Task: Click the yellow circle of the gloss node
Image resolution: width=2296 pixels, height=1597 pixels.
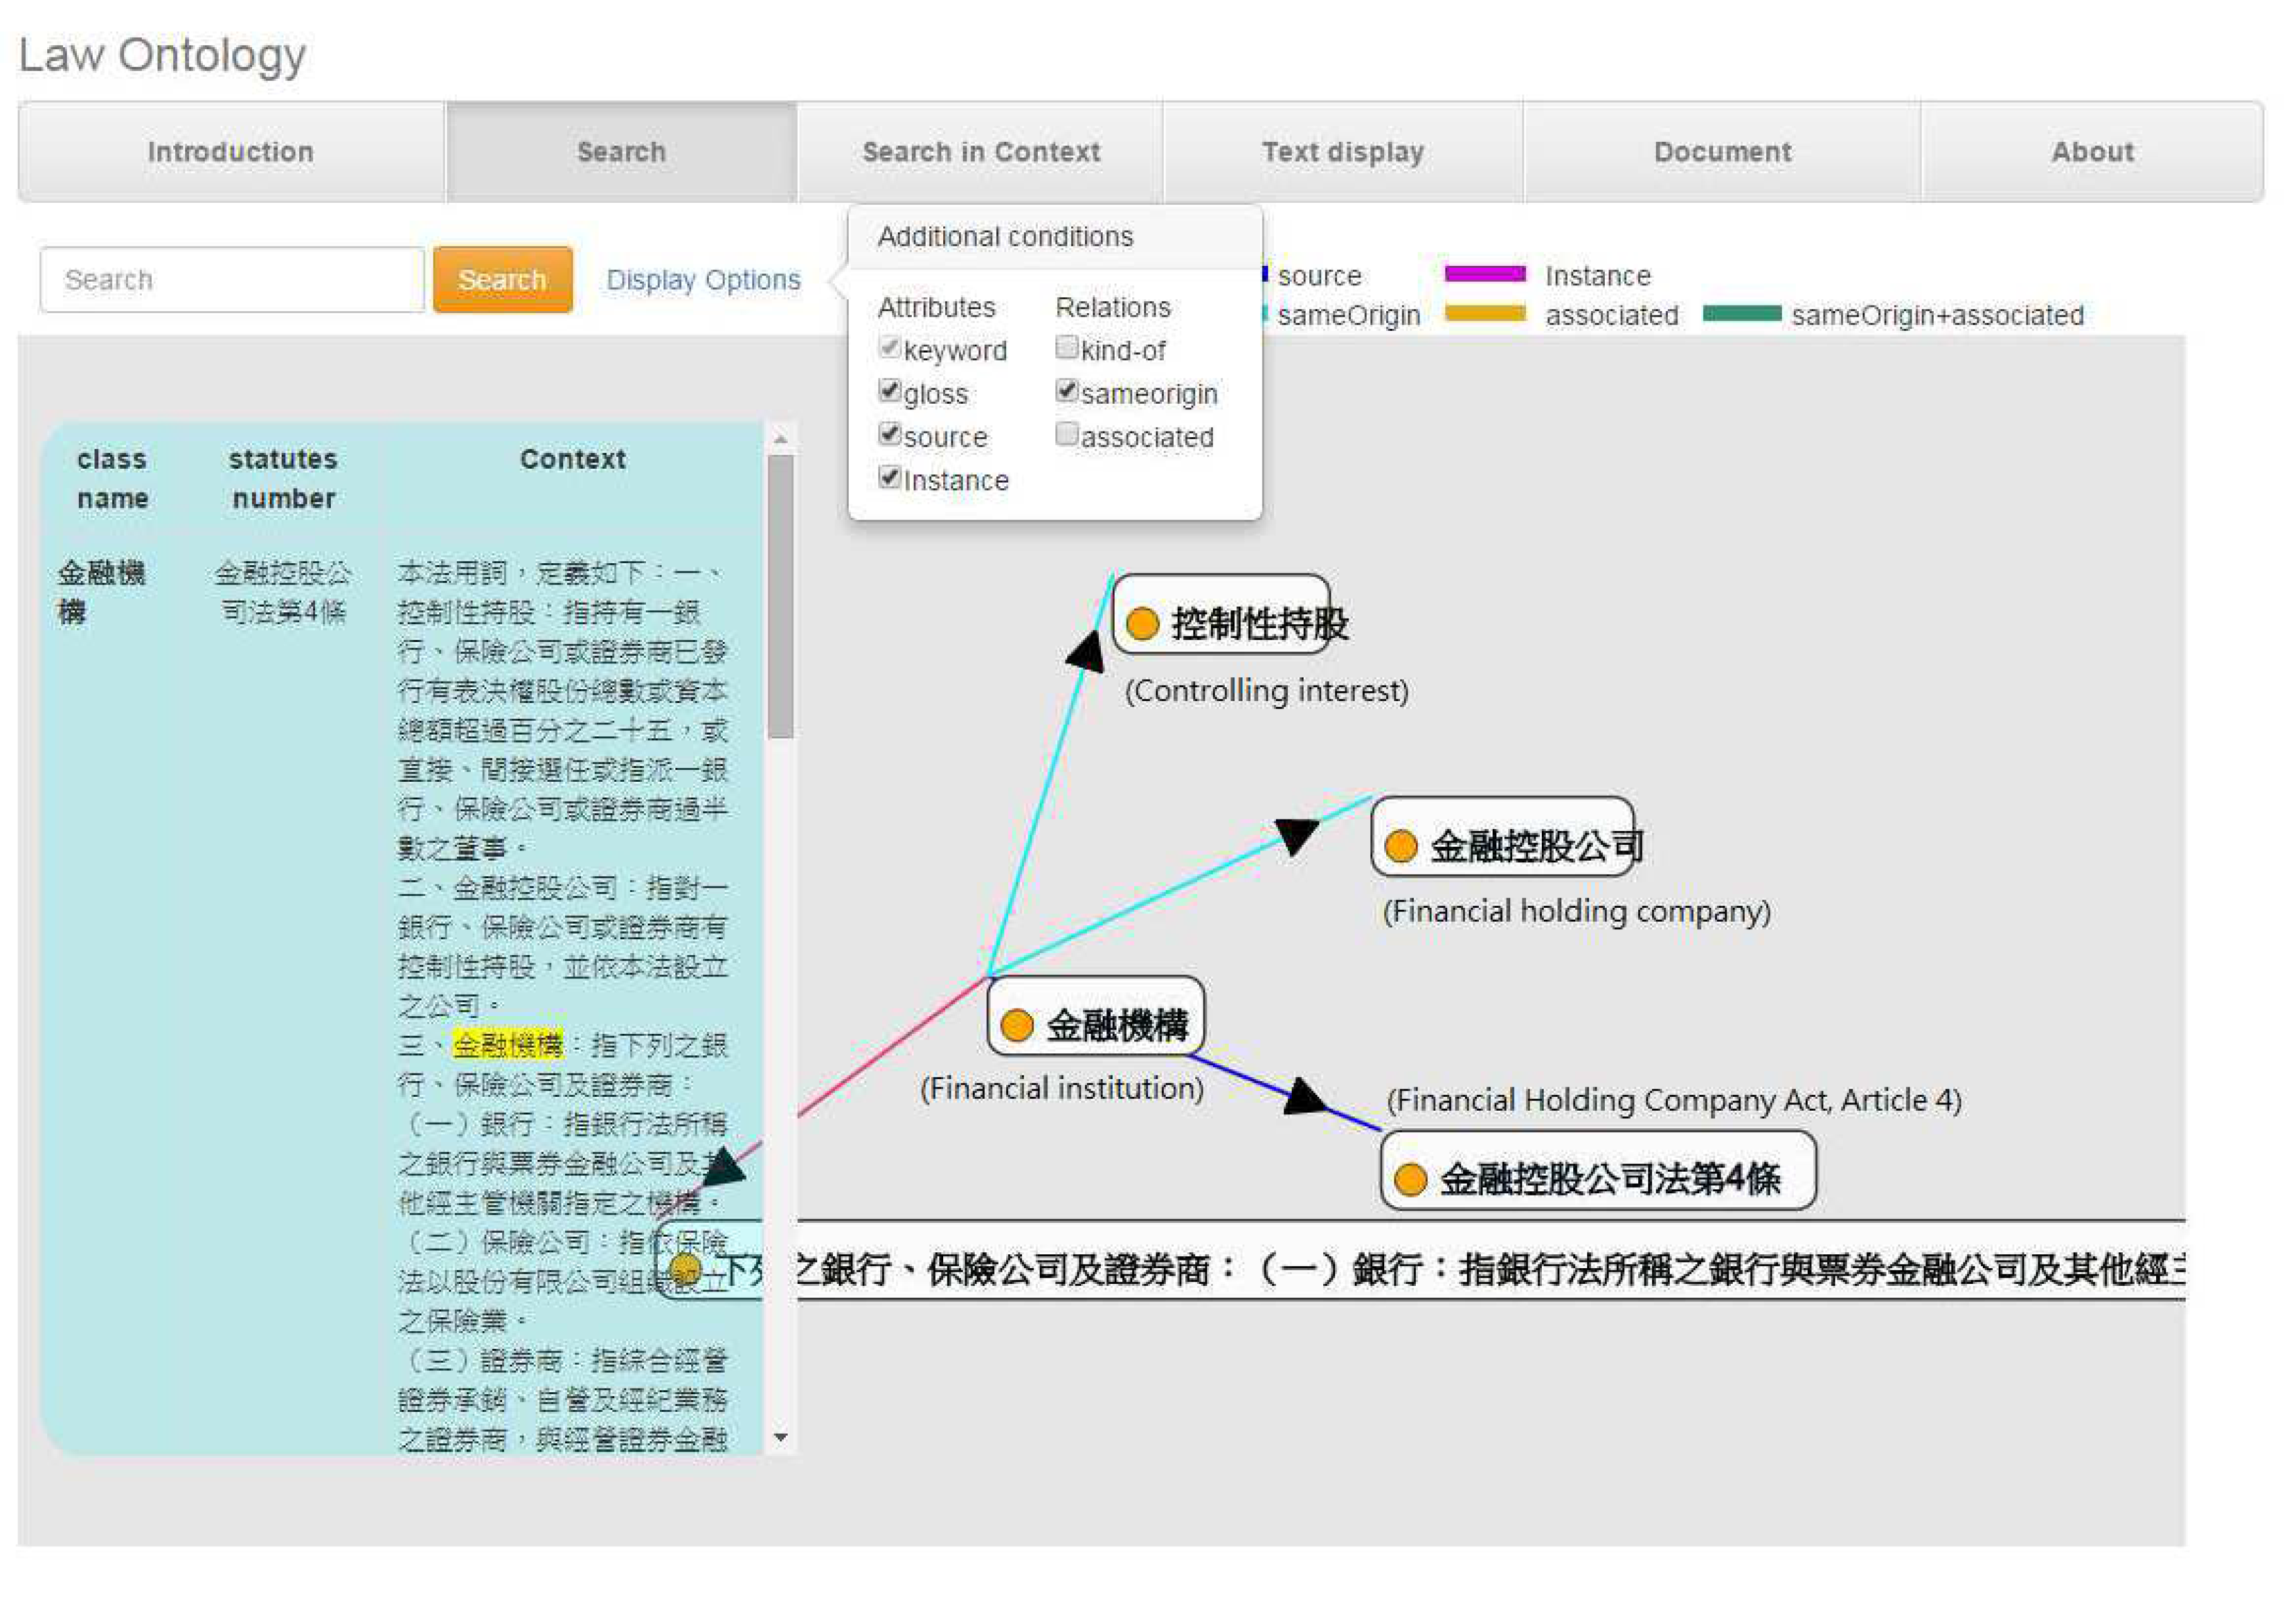Action: [x=685, y=1268]
